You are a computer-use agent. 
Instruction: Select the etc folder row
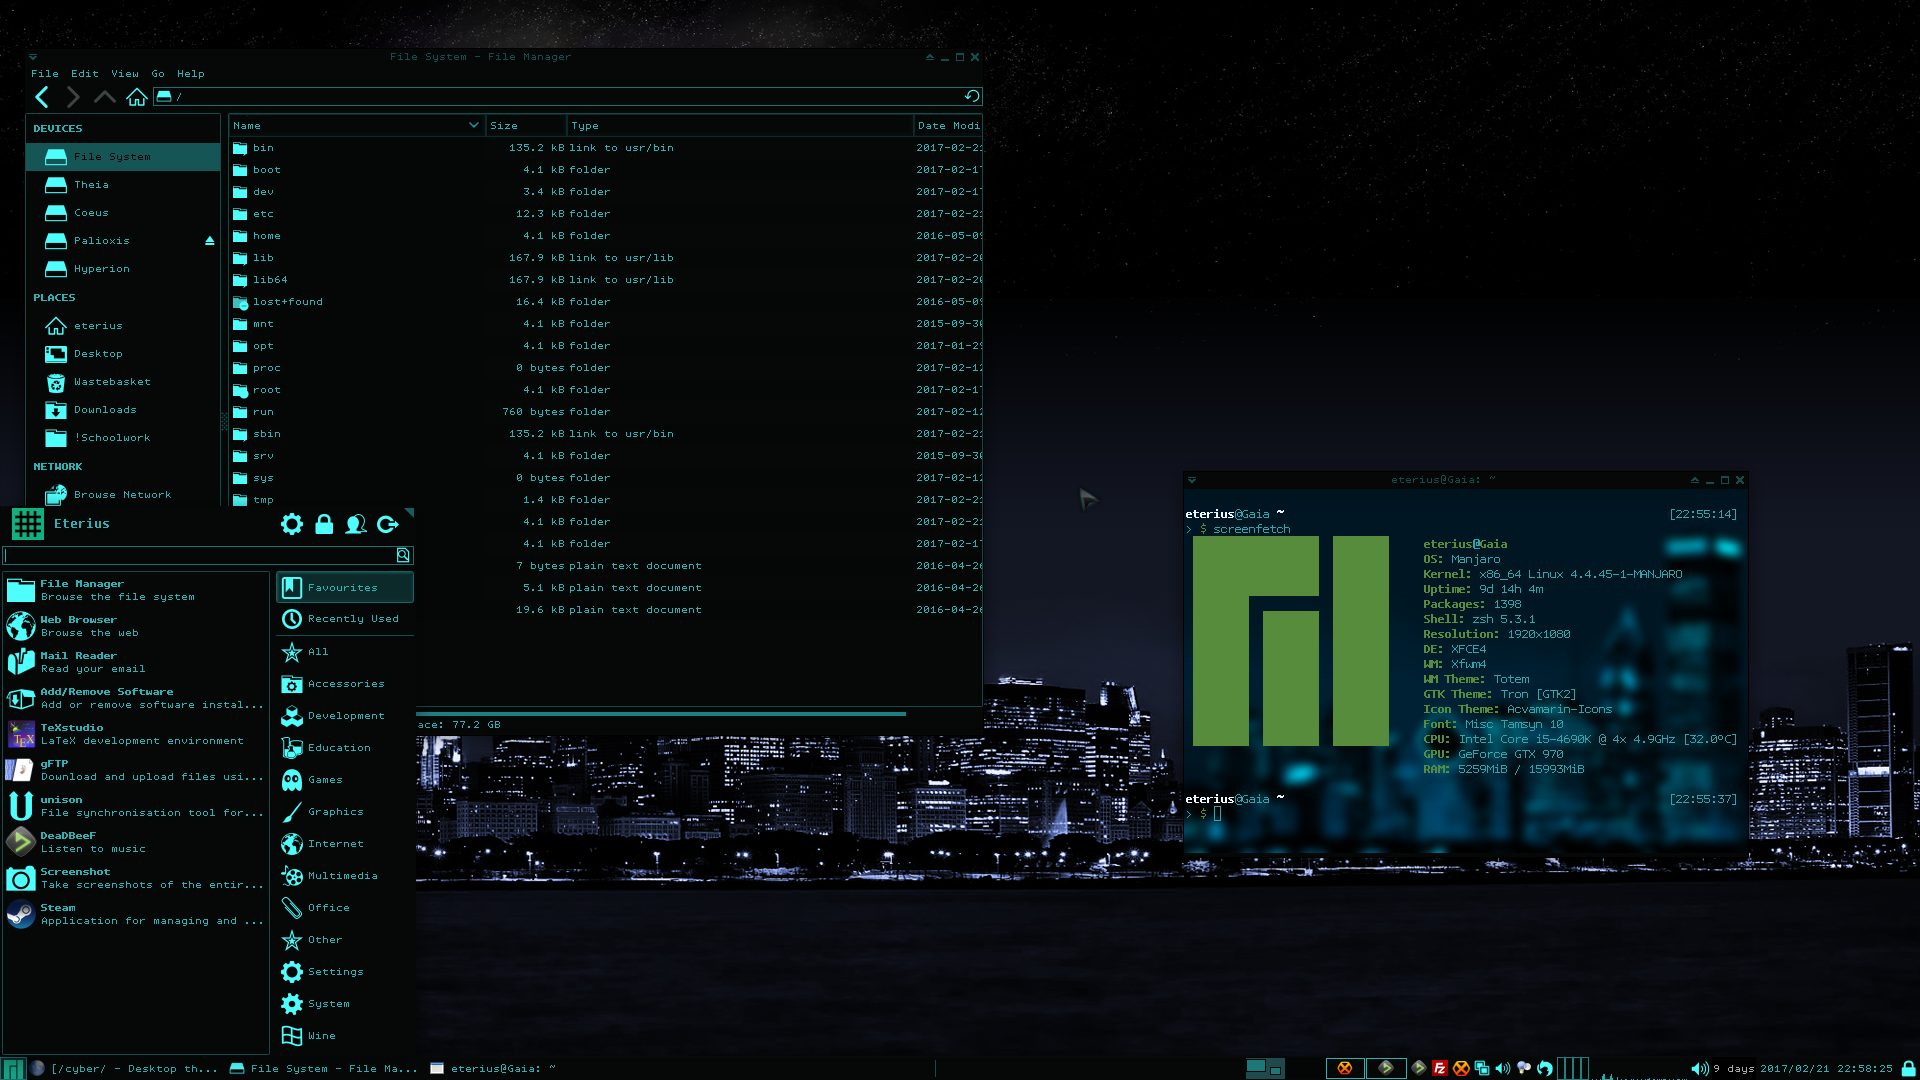(605, 214)
